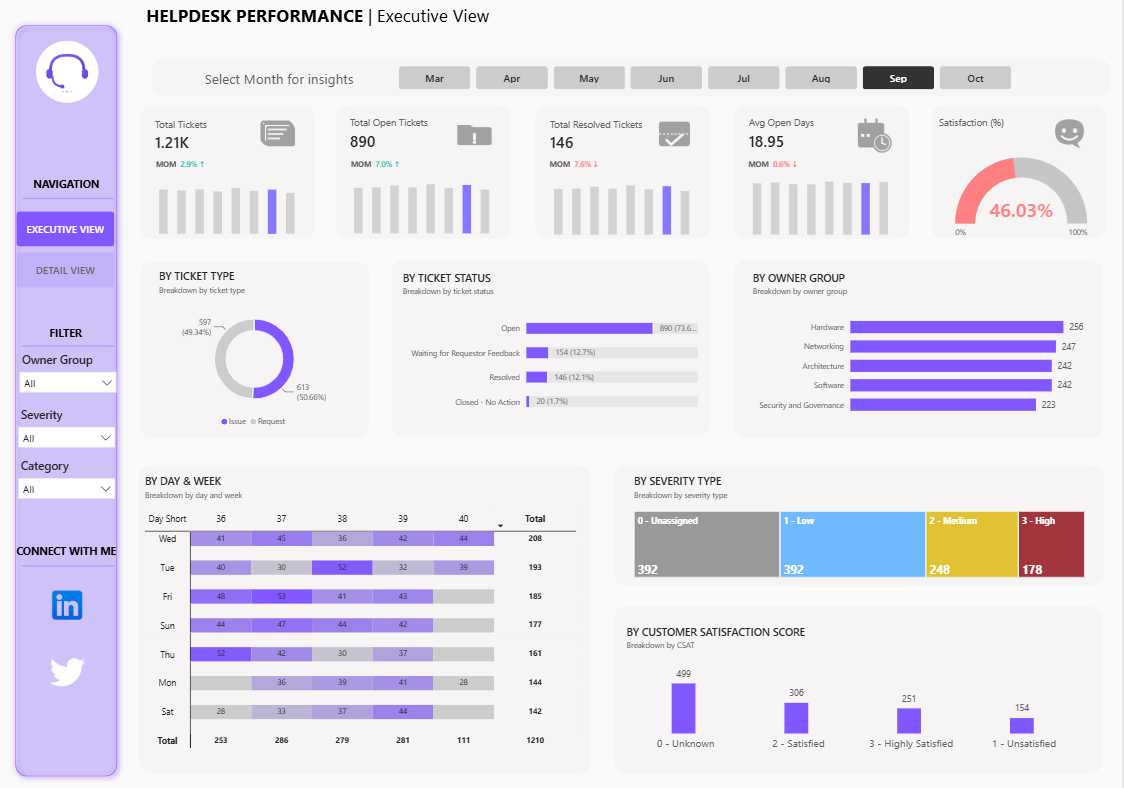Click Friday week 37 cell showing 53
The width and height of the screenshot is (1124, 788).
pyautogui.click(x=282, y=596)
